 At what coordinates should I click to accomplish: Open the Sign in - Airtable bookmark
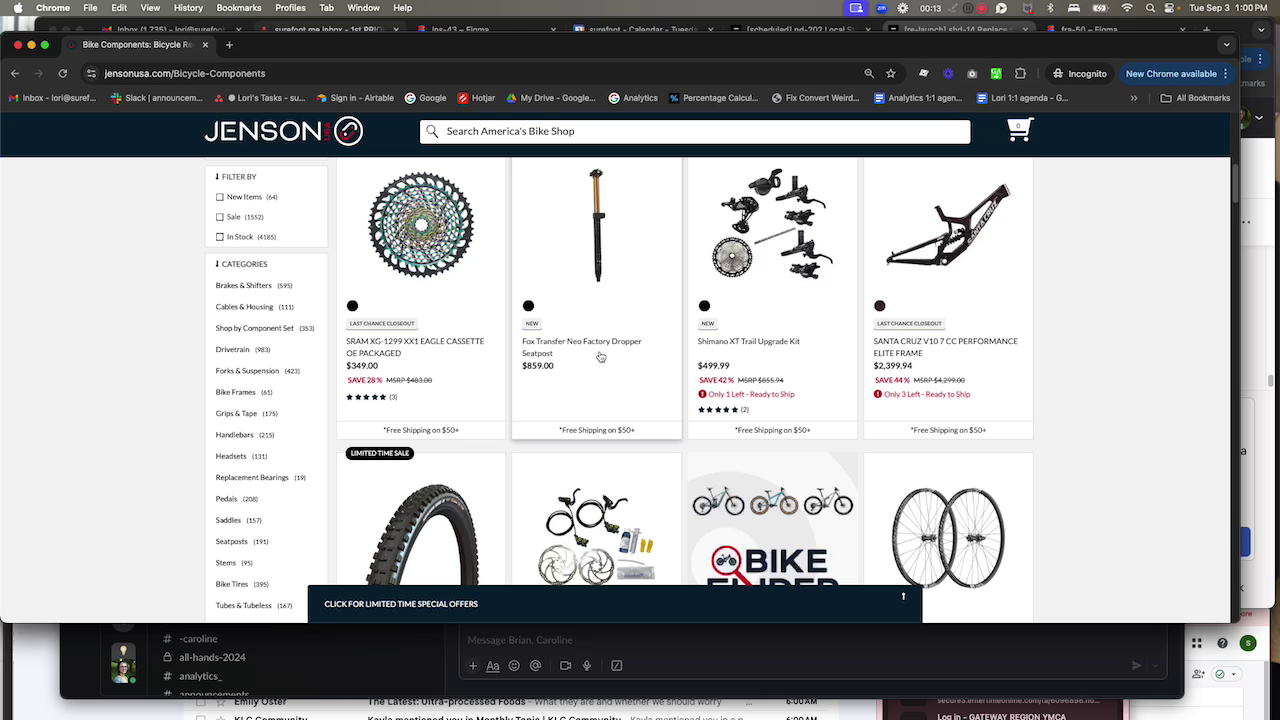(355, 98)
